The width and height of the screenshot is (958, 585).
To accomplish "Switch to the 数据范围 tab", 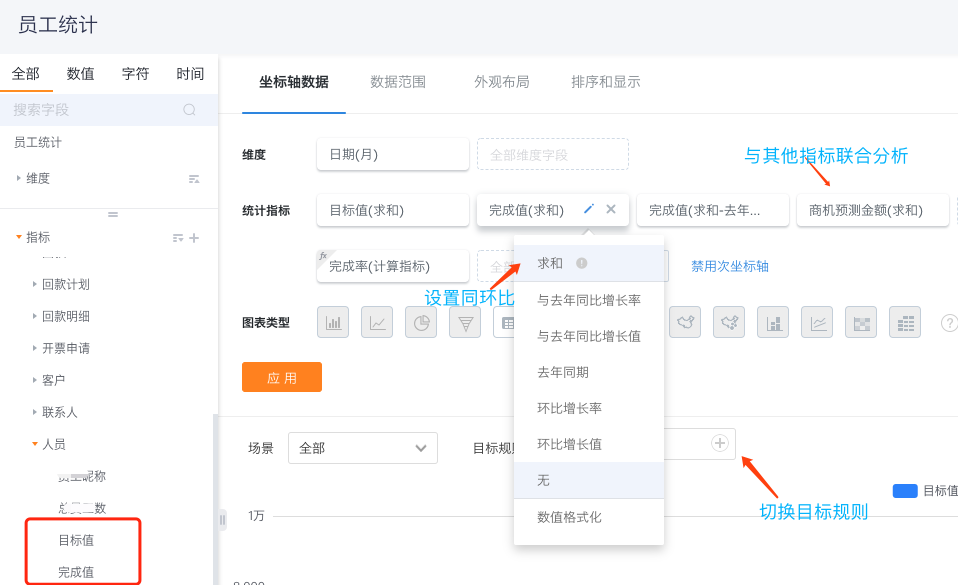I will point(398,82).
